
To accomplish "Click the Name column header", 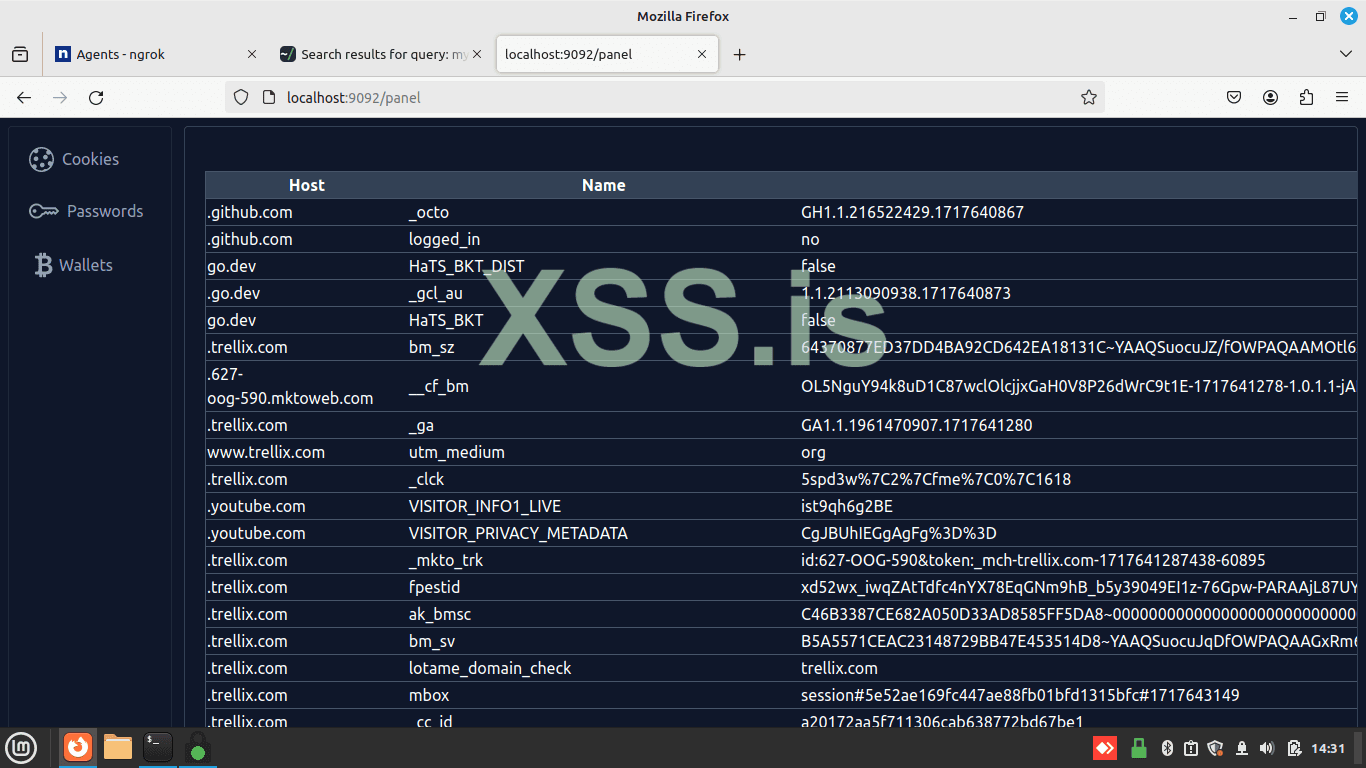I will pyautogui.click(x=604, y=185).
